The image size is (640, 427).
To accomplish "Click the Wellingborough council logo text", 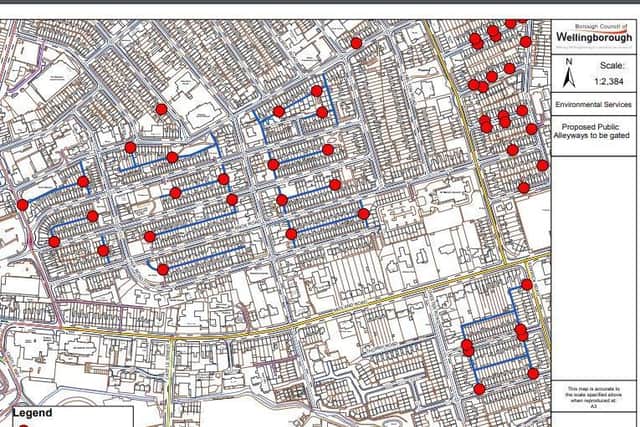I will (594, 37).
